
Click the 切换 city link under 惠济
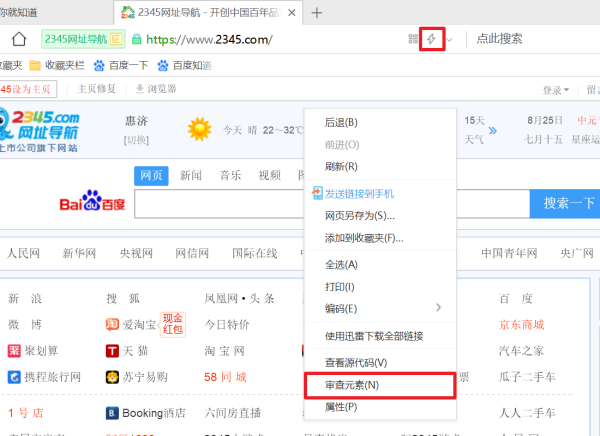pyautogui.click(x=136, y=140)
